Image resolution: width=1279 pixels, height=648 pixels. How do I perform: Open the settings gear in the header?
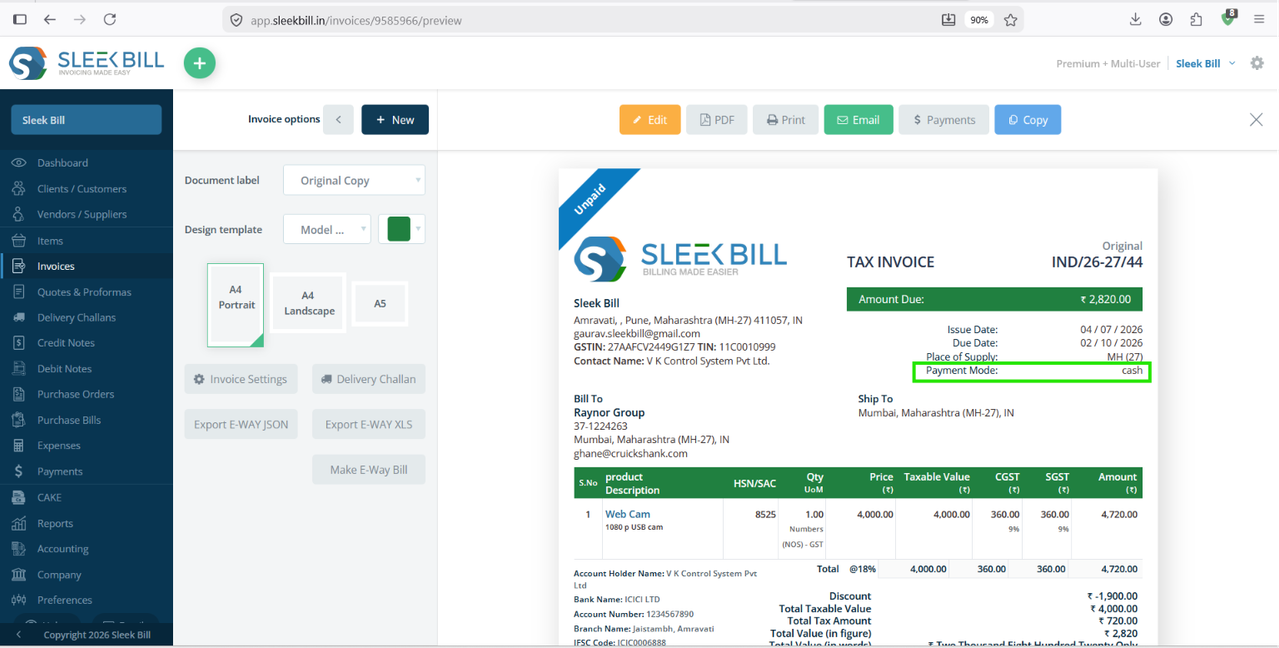(x=1257, y=63)
